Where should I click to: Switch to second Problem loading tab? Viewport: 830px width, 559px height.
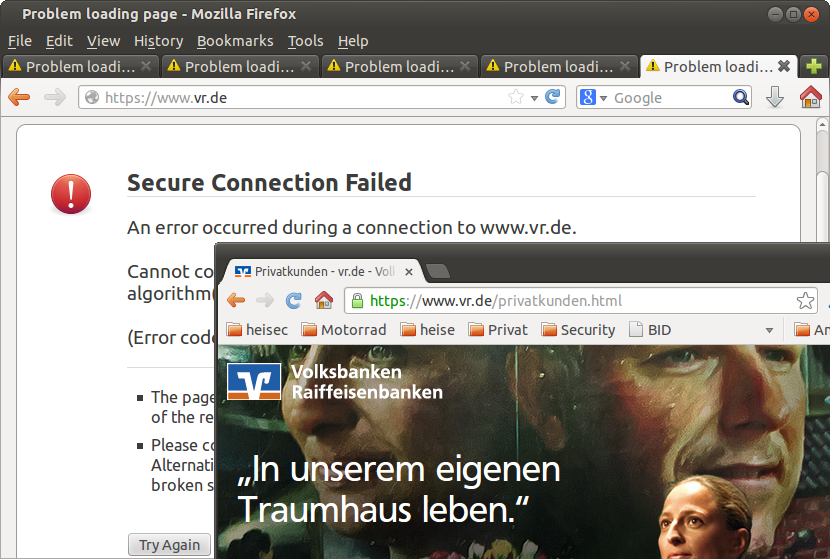pyautogui.click(x=239, y=66)
